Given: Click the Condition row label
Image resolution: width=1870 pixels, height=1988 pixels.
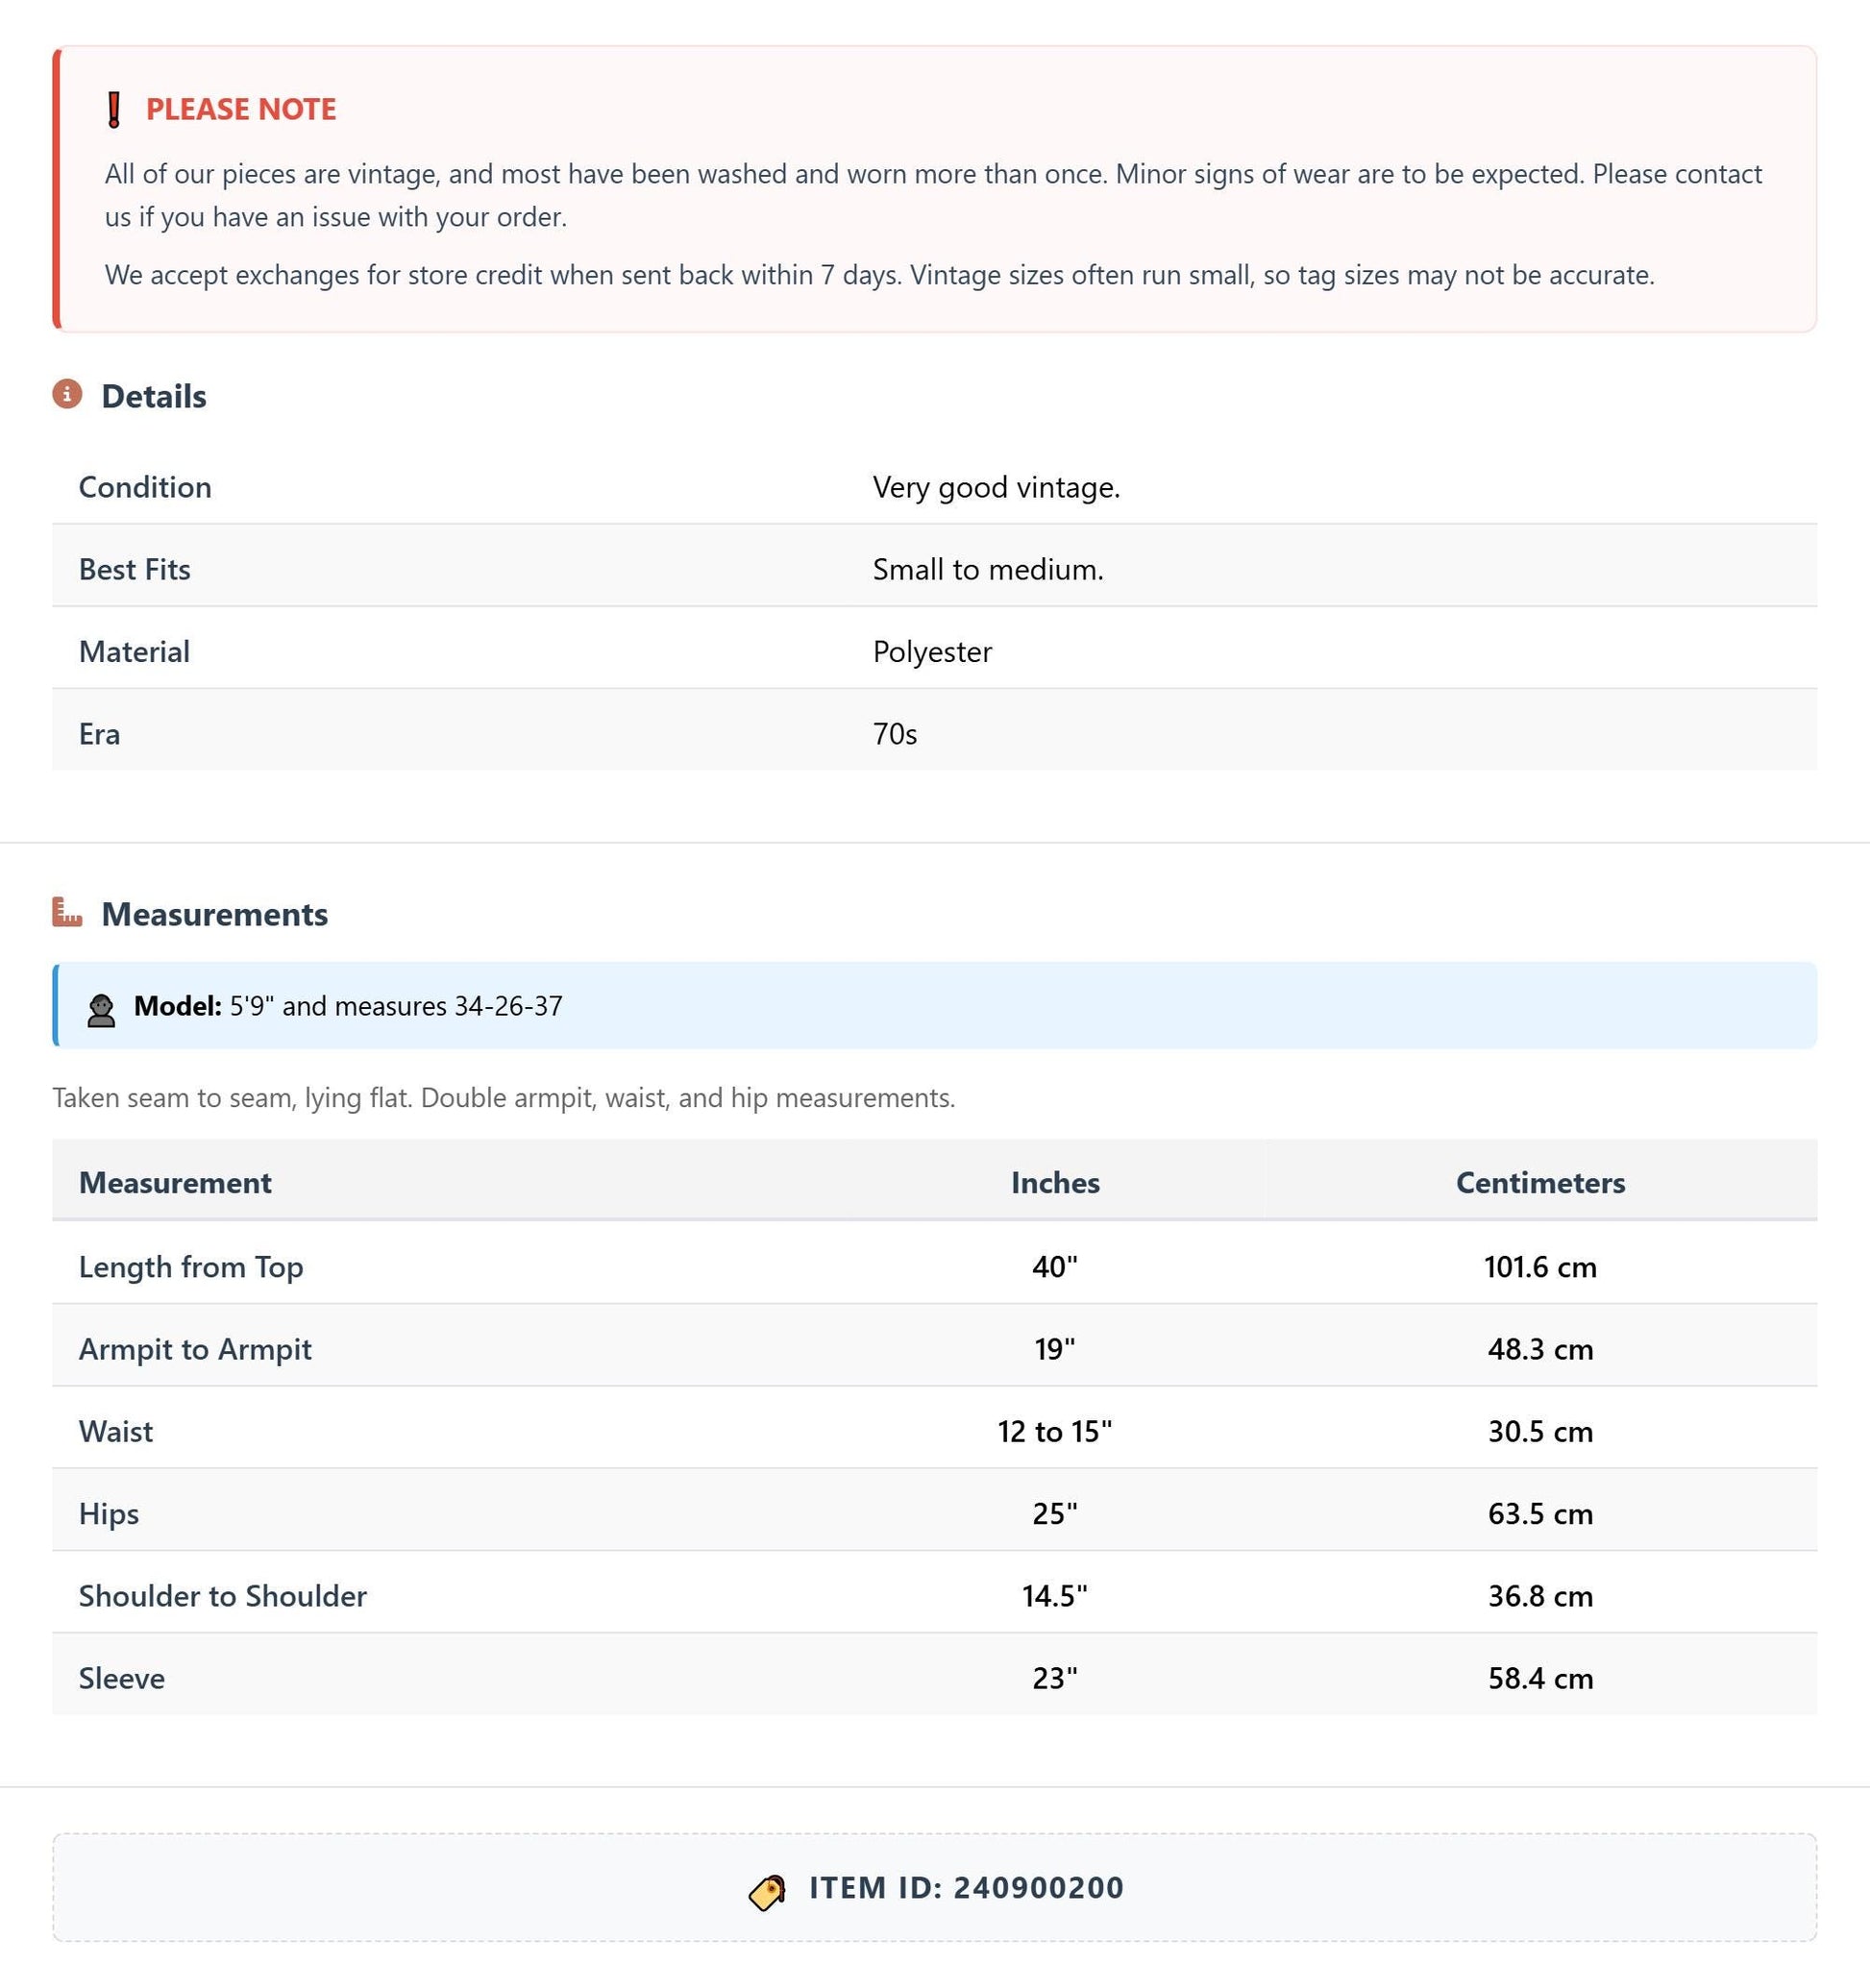Looking at the screenshot, I should coord(145,487).
